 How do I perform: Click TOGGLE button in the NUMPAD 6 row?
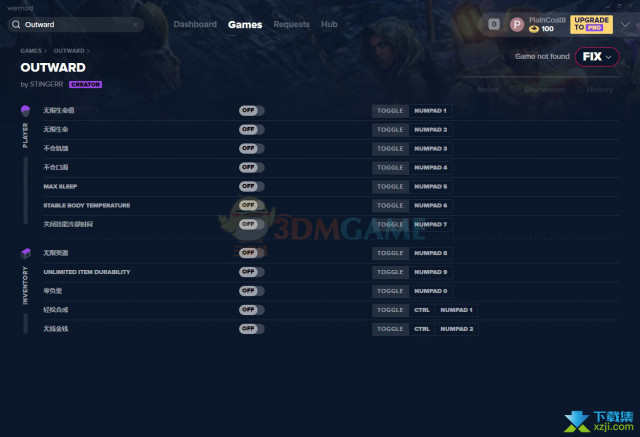pos(390,206)
